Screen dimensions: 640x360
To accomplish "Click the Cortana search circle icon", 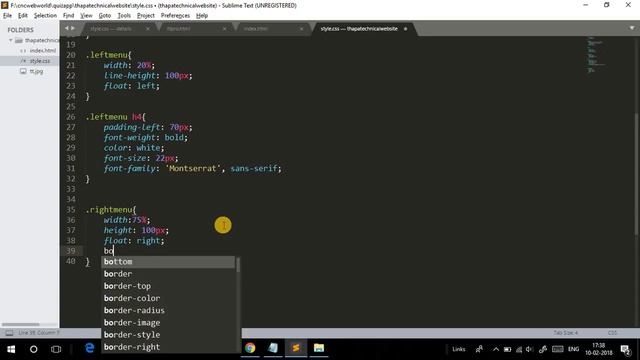I will 34,349.
